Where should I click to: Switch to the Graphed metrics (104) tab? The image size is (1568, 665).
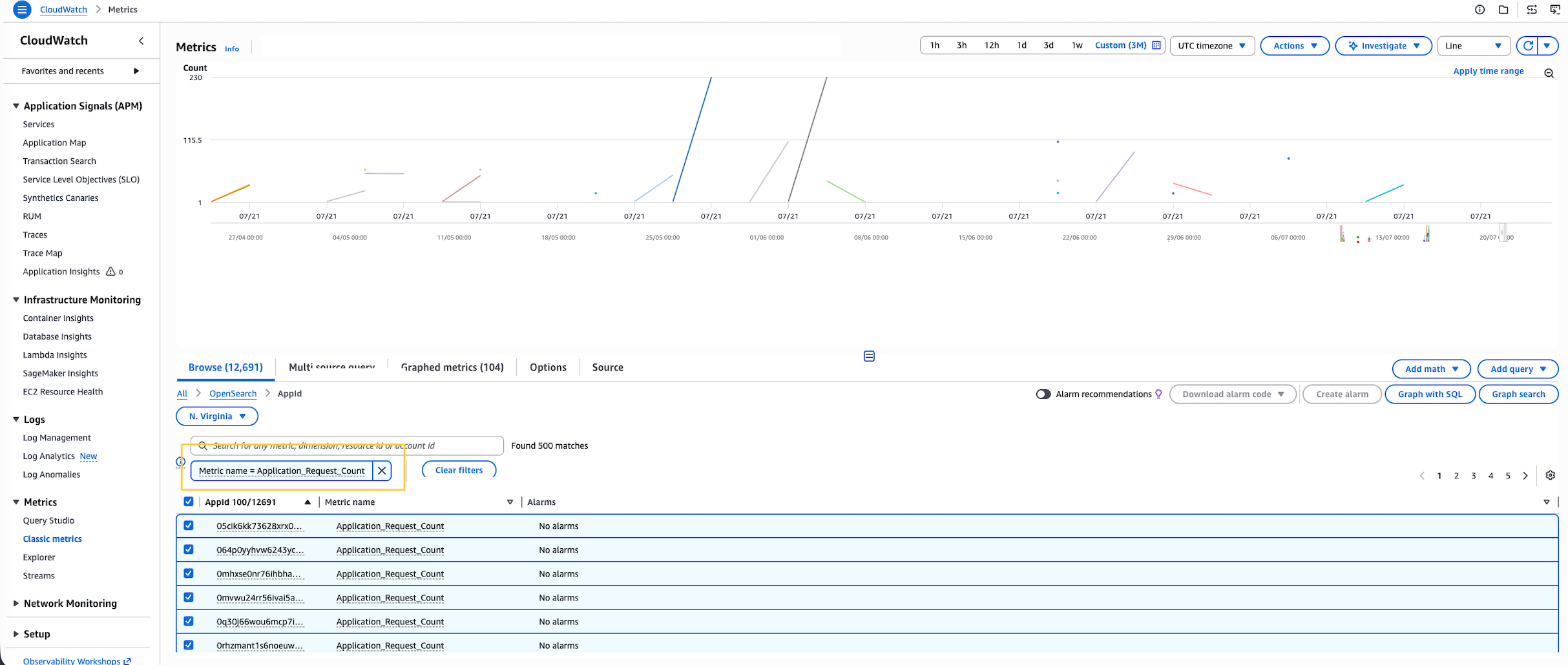click(452, 367)
